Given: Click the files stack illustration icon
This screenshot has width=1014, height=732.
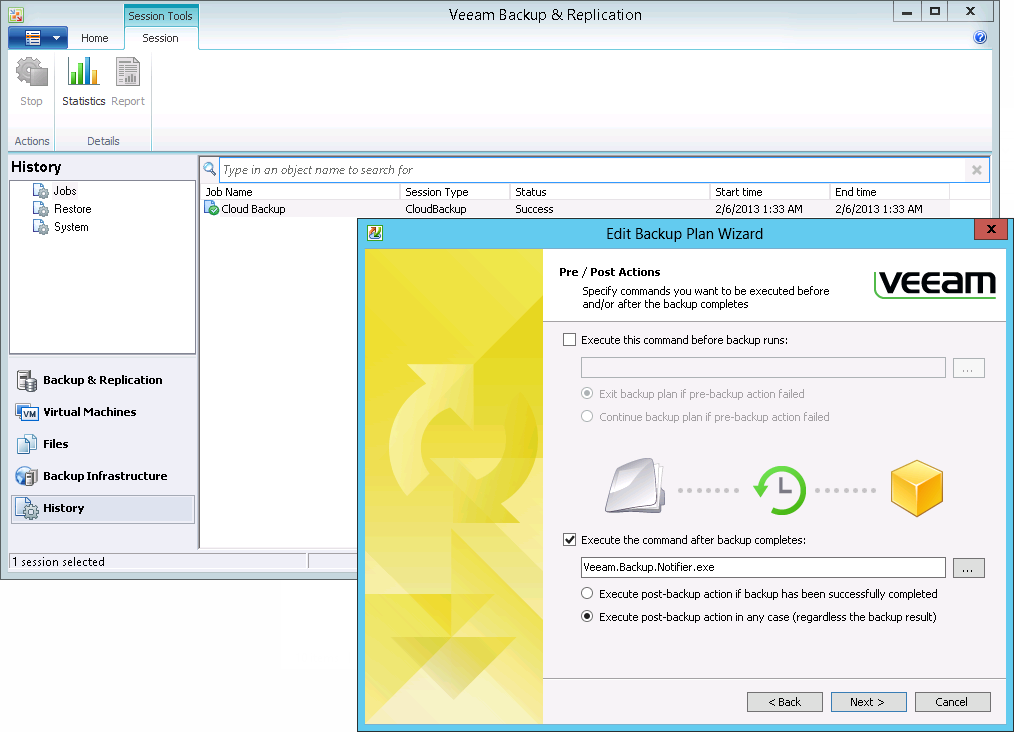Looking at the screenshot, I should (x=636, y=486).
